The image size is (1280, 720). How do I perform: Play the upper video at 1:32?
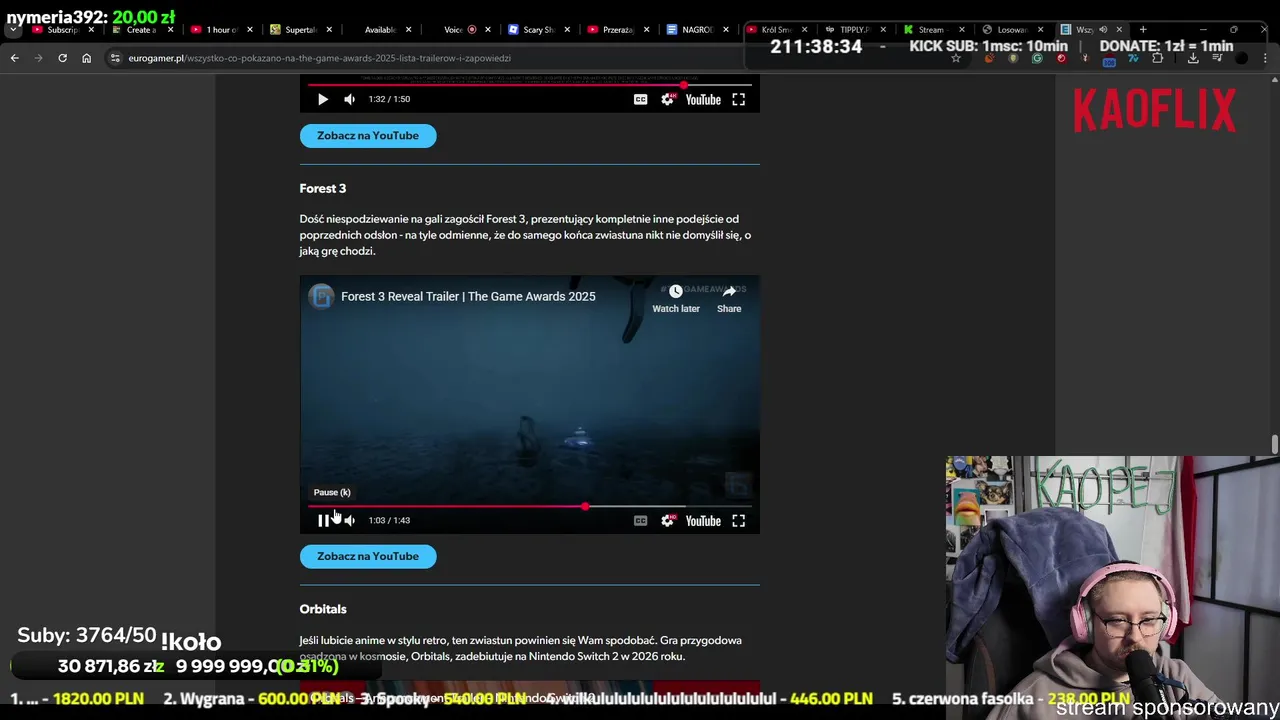tap(322, 99)
